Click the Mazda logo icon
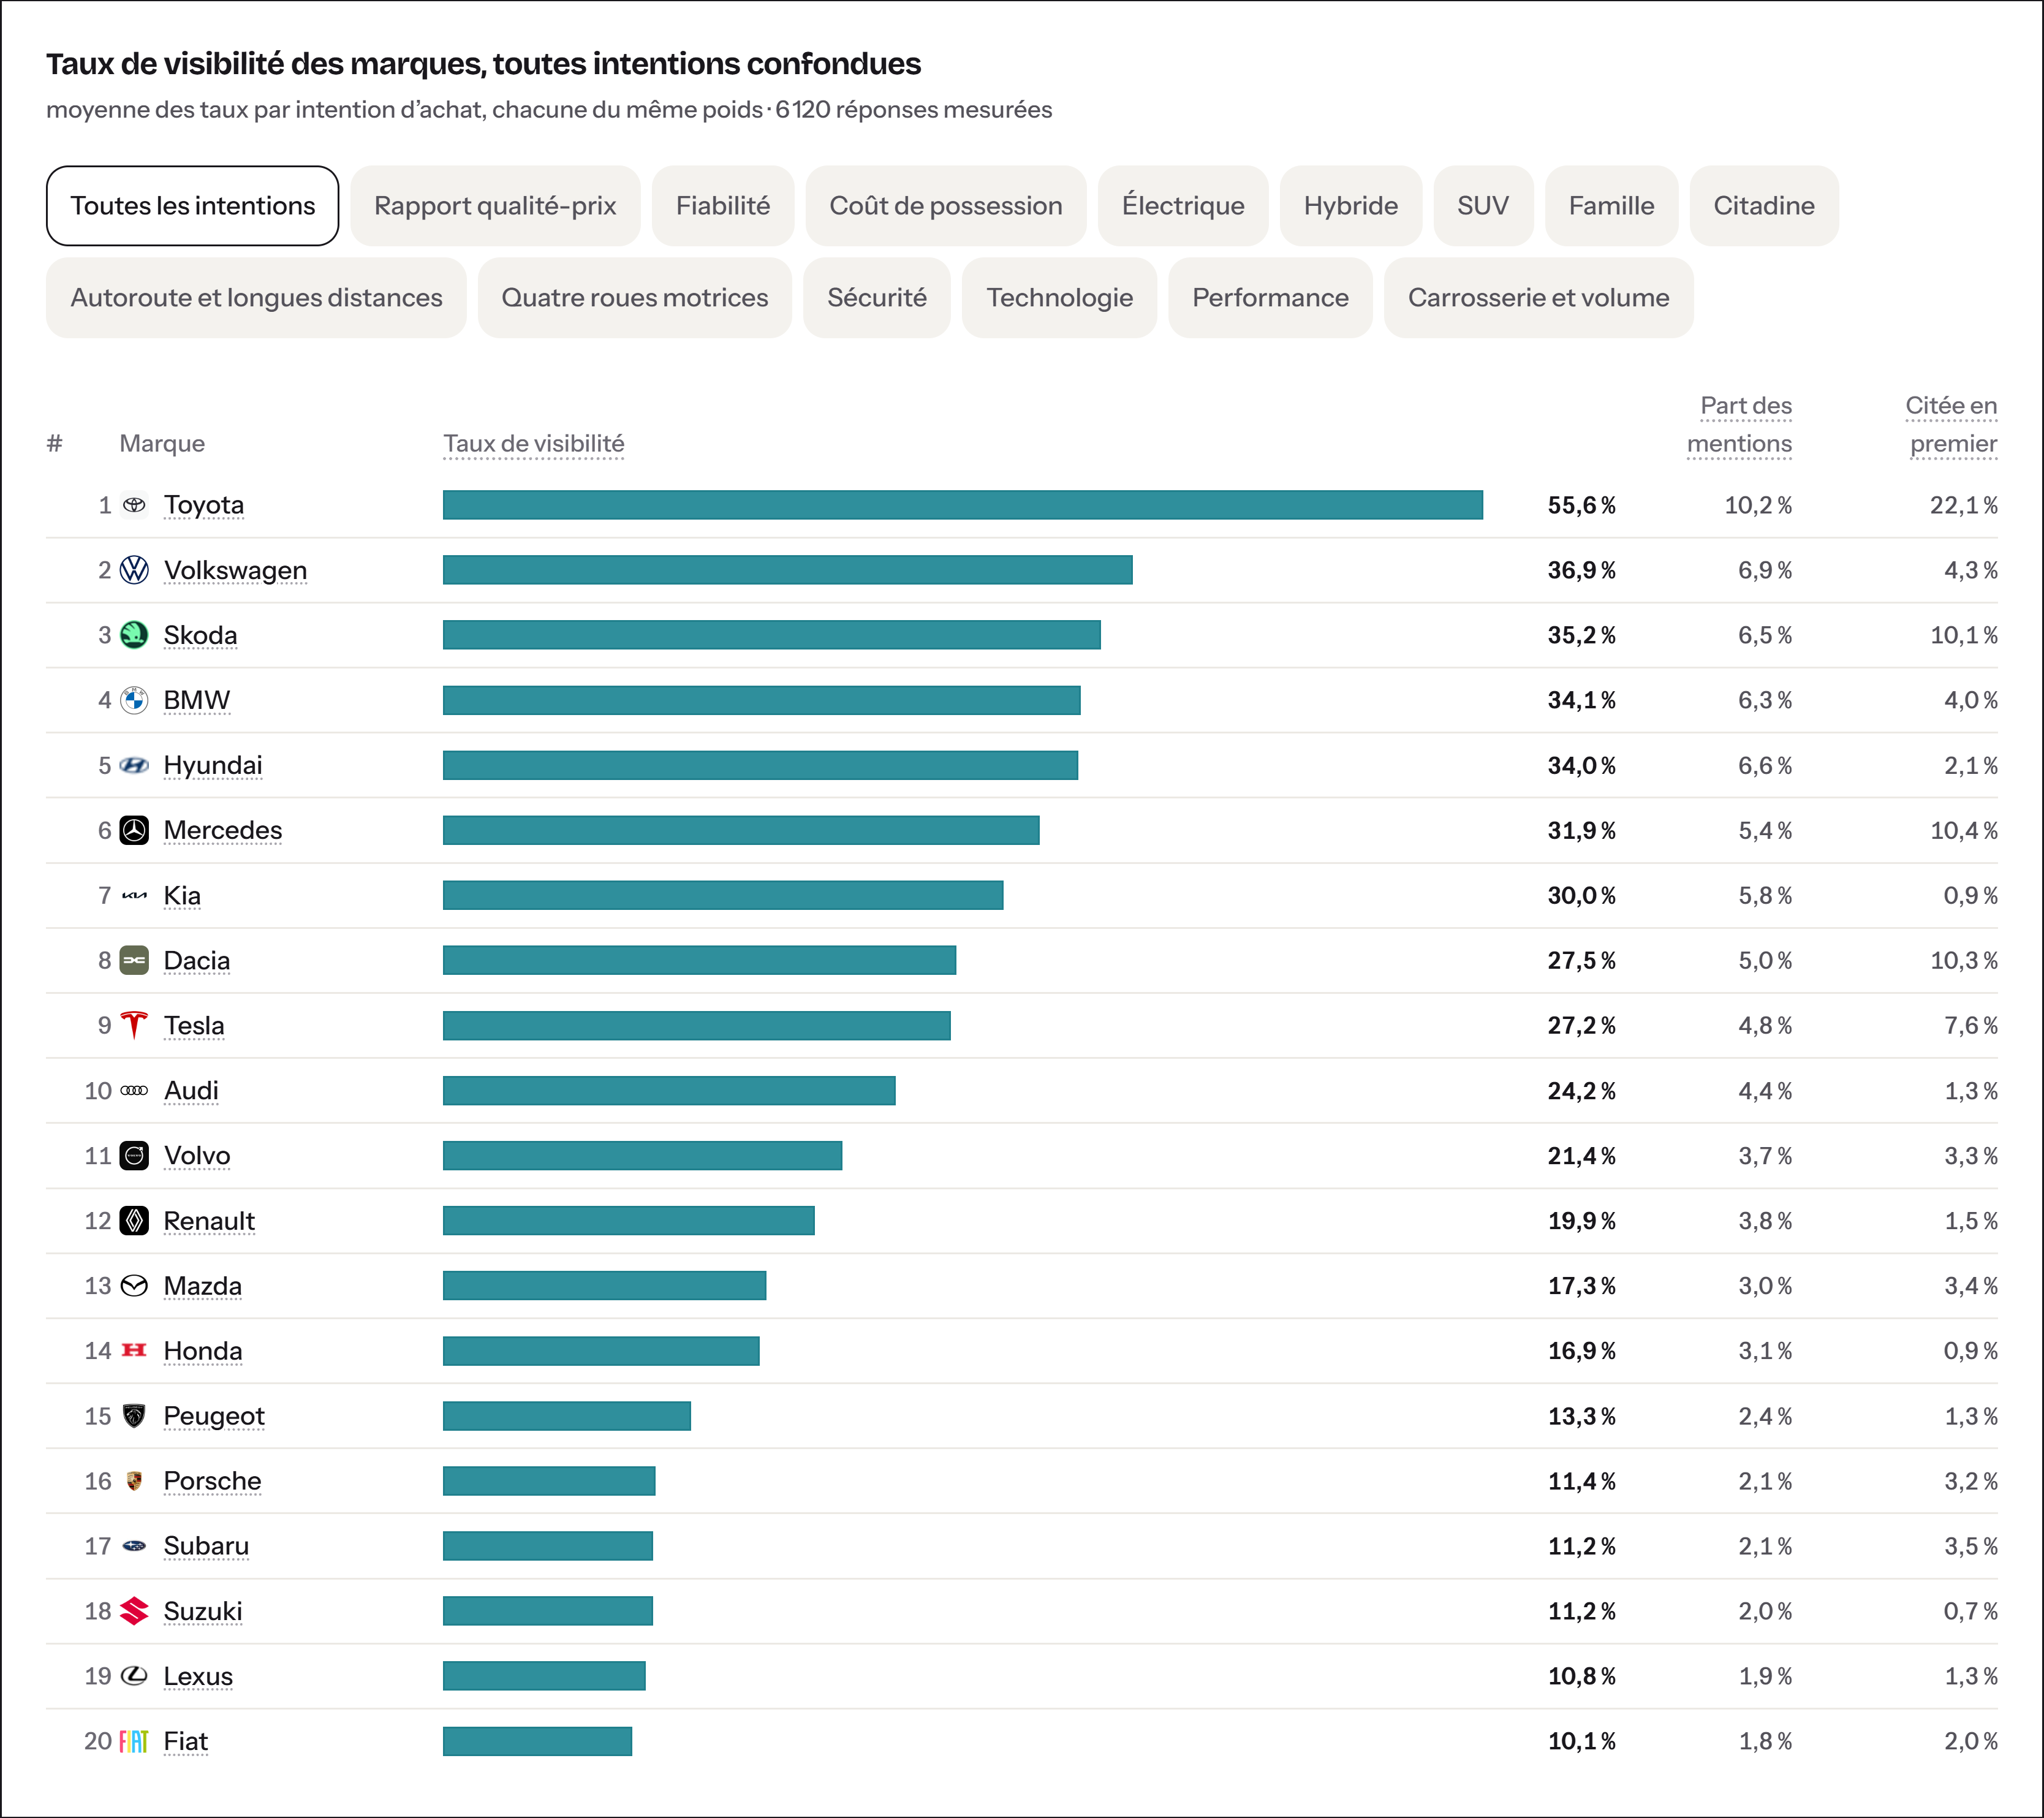Screen dimensions: 2044x1818 (x=134, y=1286)
